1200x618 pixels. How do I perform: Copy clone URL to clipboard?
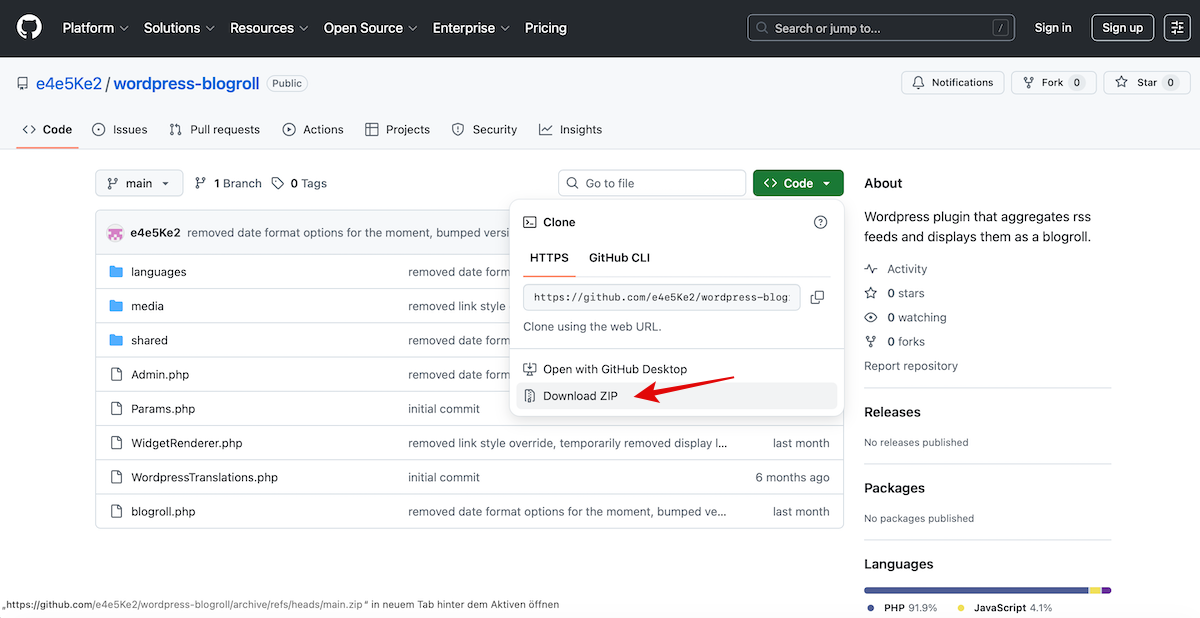tap(817, 297)
